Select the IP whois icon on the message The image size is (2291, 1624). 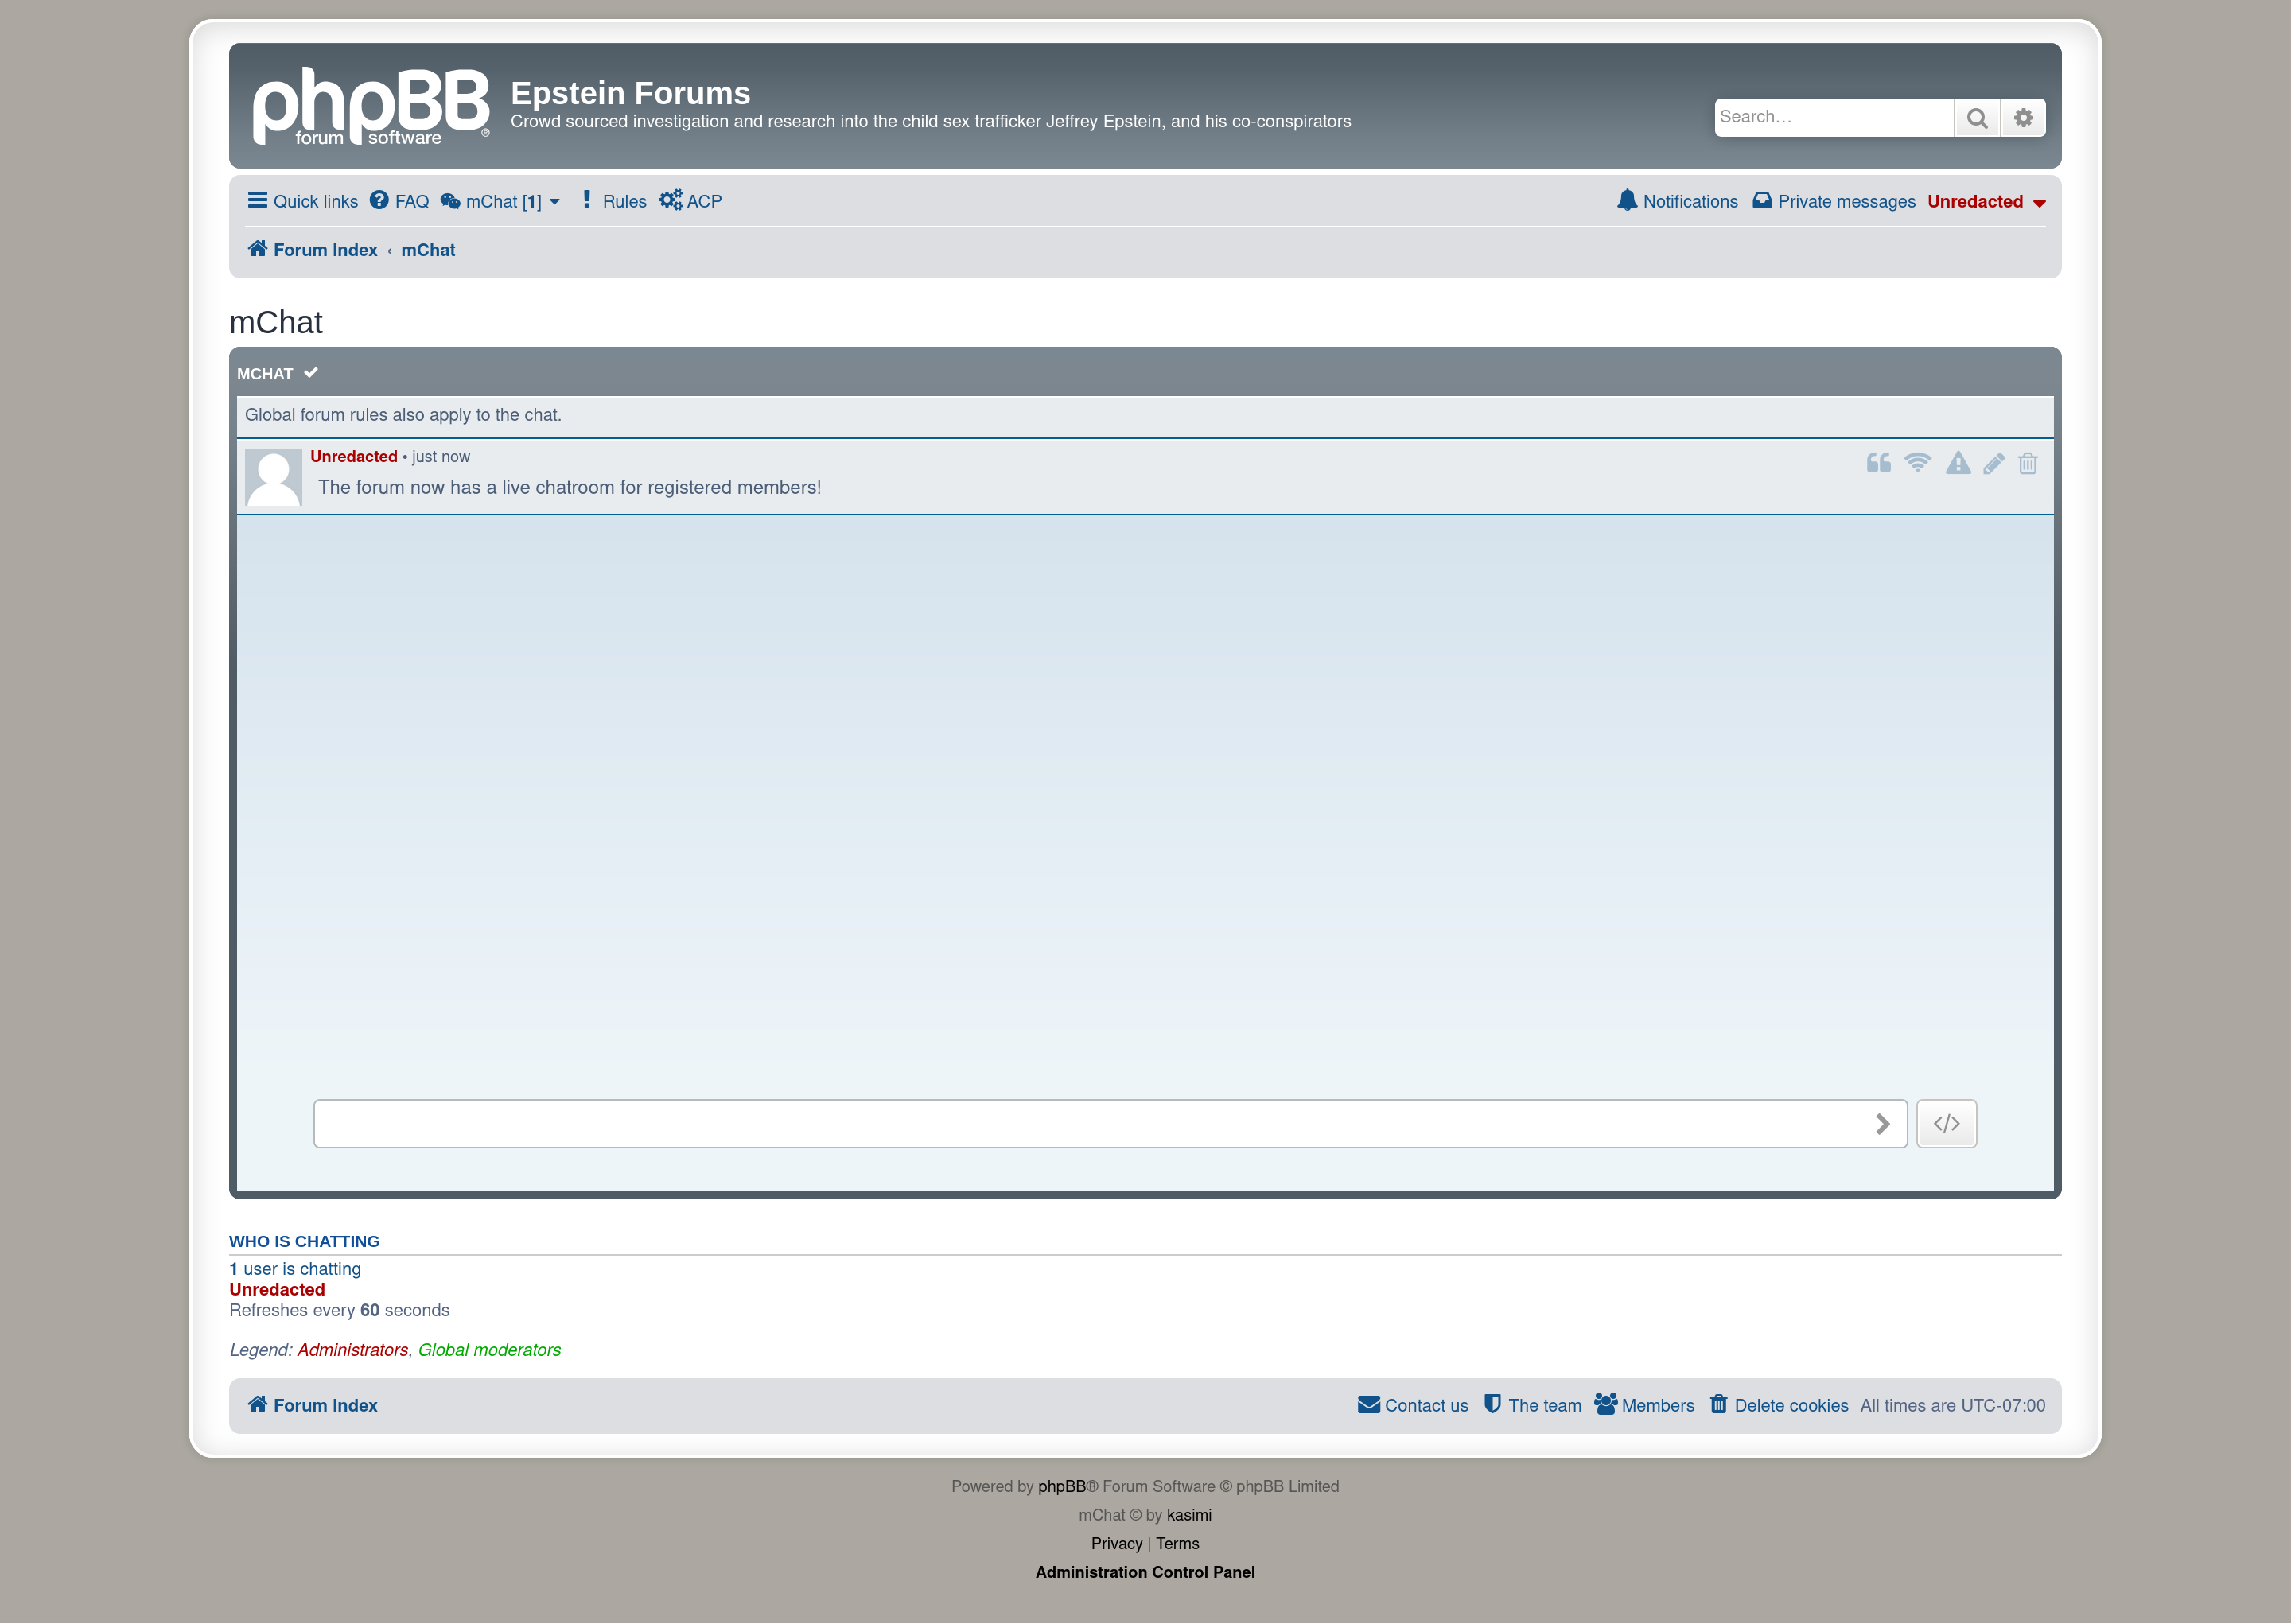coord(1918,463)
